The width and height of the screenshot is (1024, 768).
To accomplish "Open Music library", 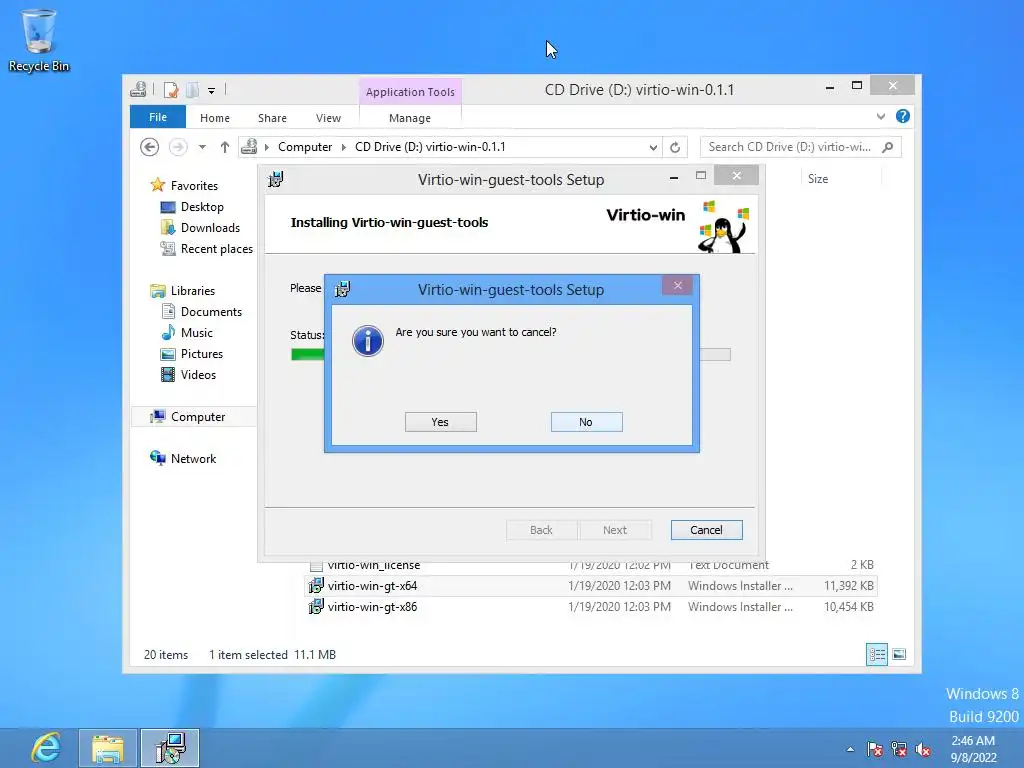I will pos(197,332).
